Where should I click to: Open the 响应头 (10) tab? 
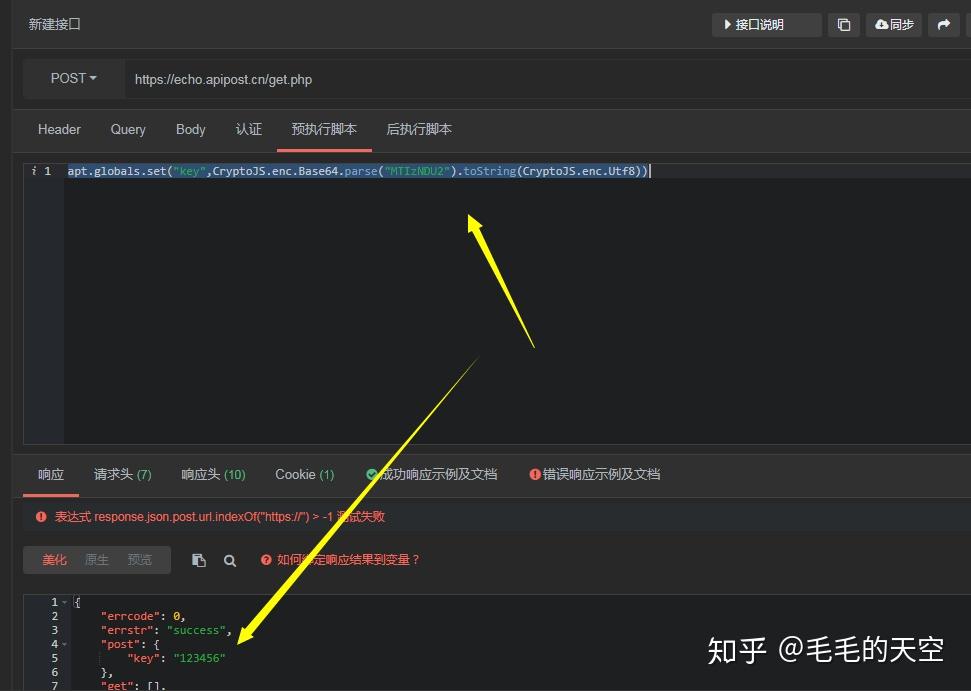coord(214,474)
